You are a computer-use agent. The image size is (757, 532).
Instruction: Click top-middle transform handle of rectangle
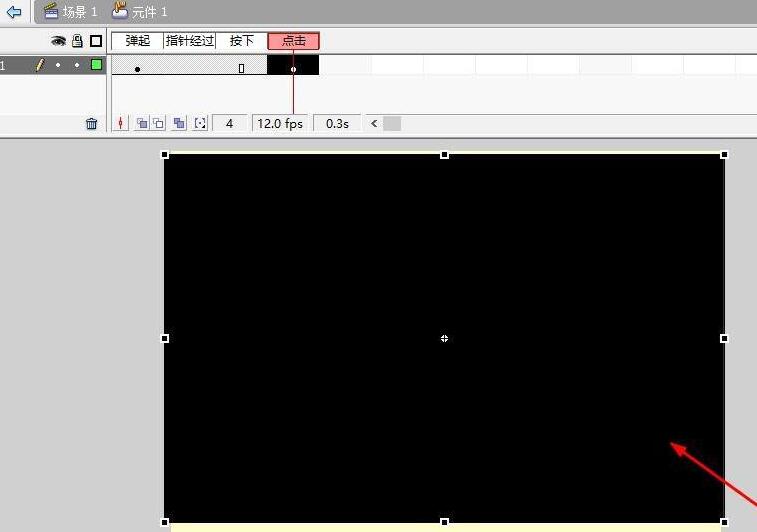(x=444, y=155)
